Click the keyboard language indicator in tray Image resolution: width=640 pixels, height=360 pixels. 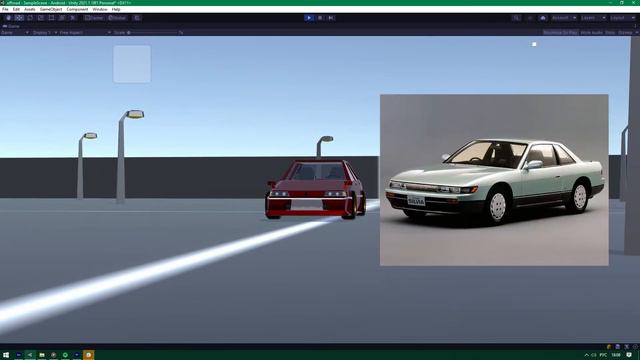pos(603,355)
